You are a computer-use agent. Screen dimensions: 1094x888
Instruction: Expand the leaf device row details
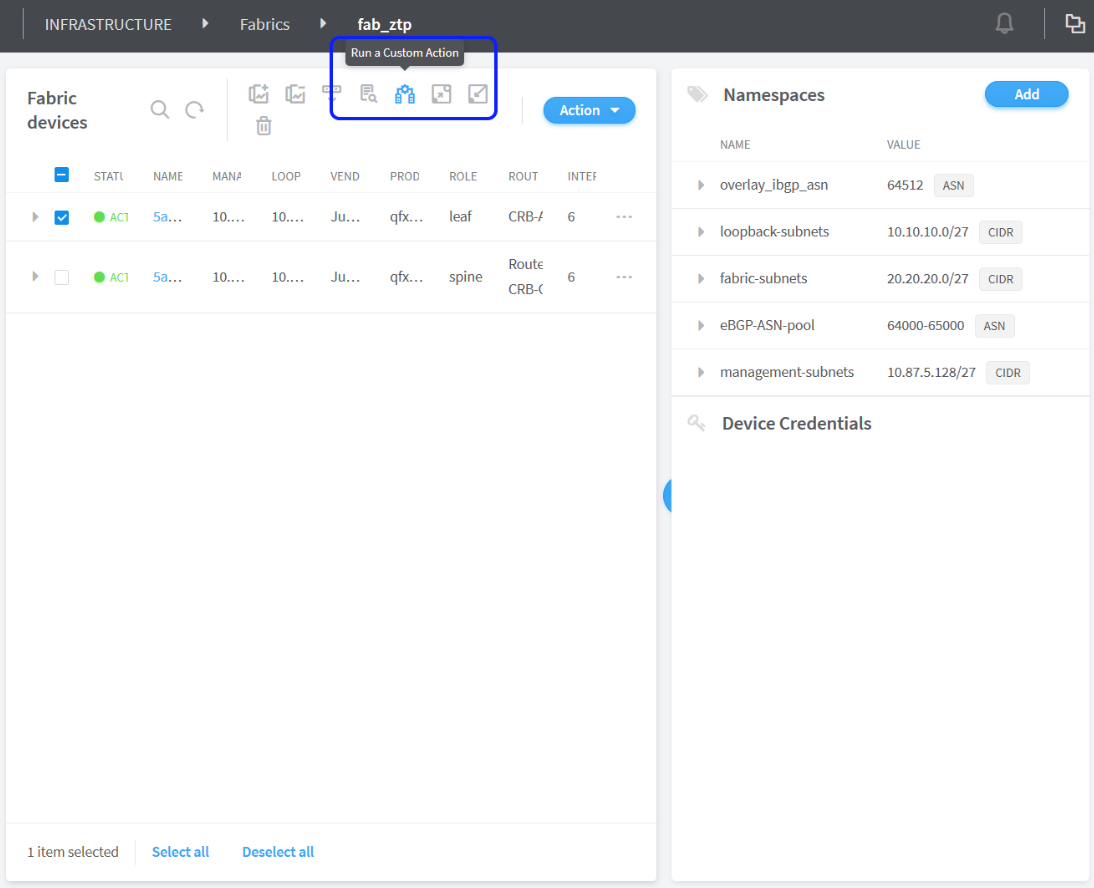tap(36, 217)
